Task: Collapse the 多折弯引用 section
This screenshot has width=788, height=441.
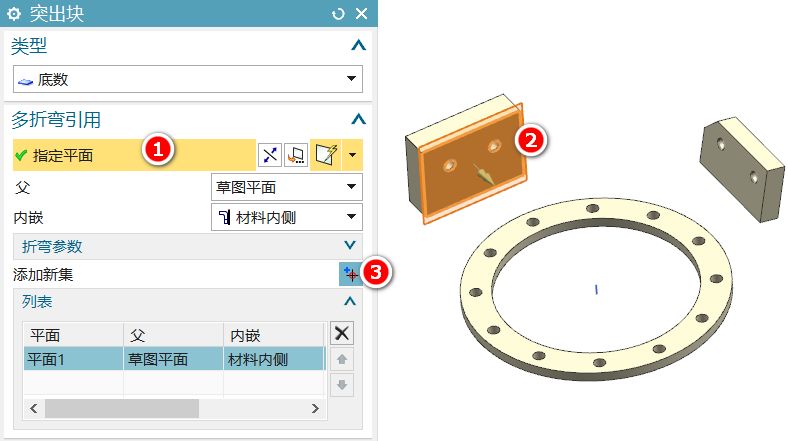Action: click(358, 119)
